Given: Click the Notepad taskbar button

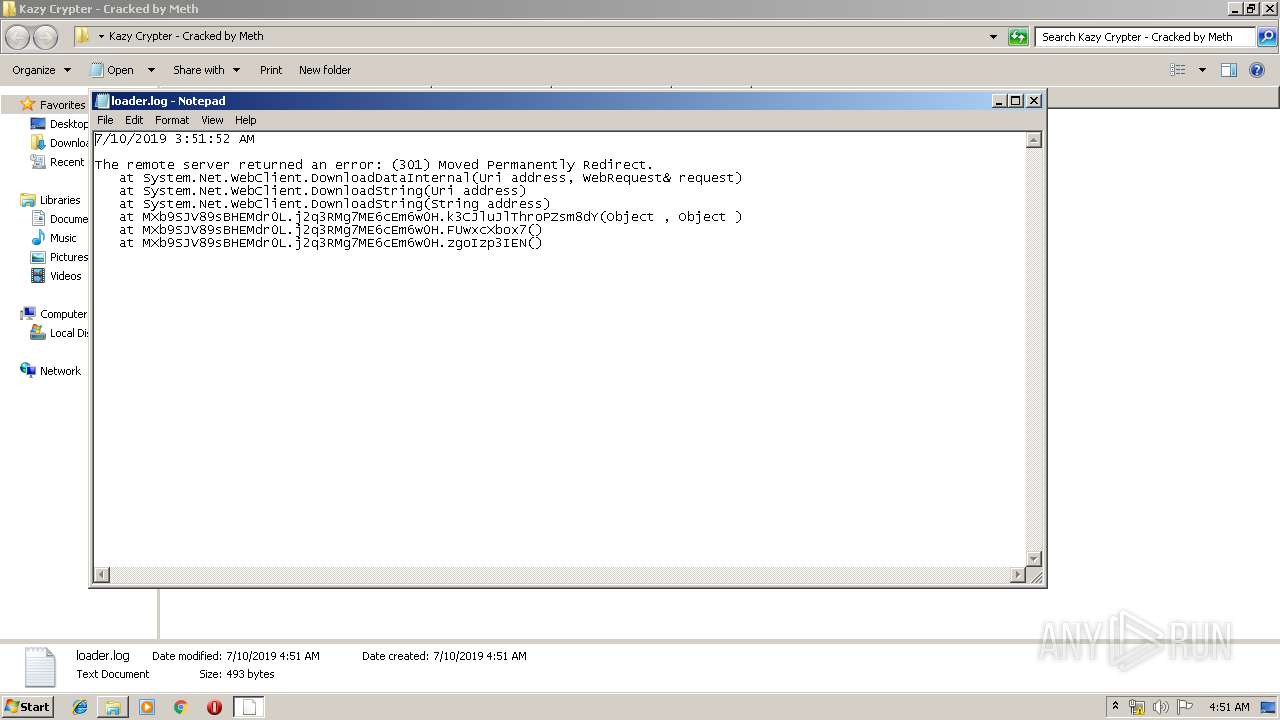Looking at the screenshot, I should pyautogui.click(x=249, y=707).
